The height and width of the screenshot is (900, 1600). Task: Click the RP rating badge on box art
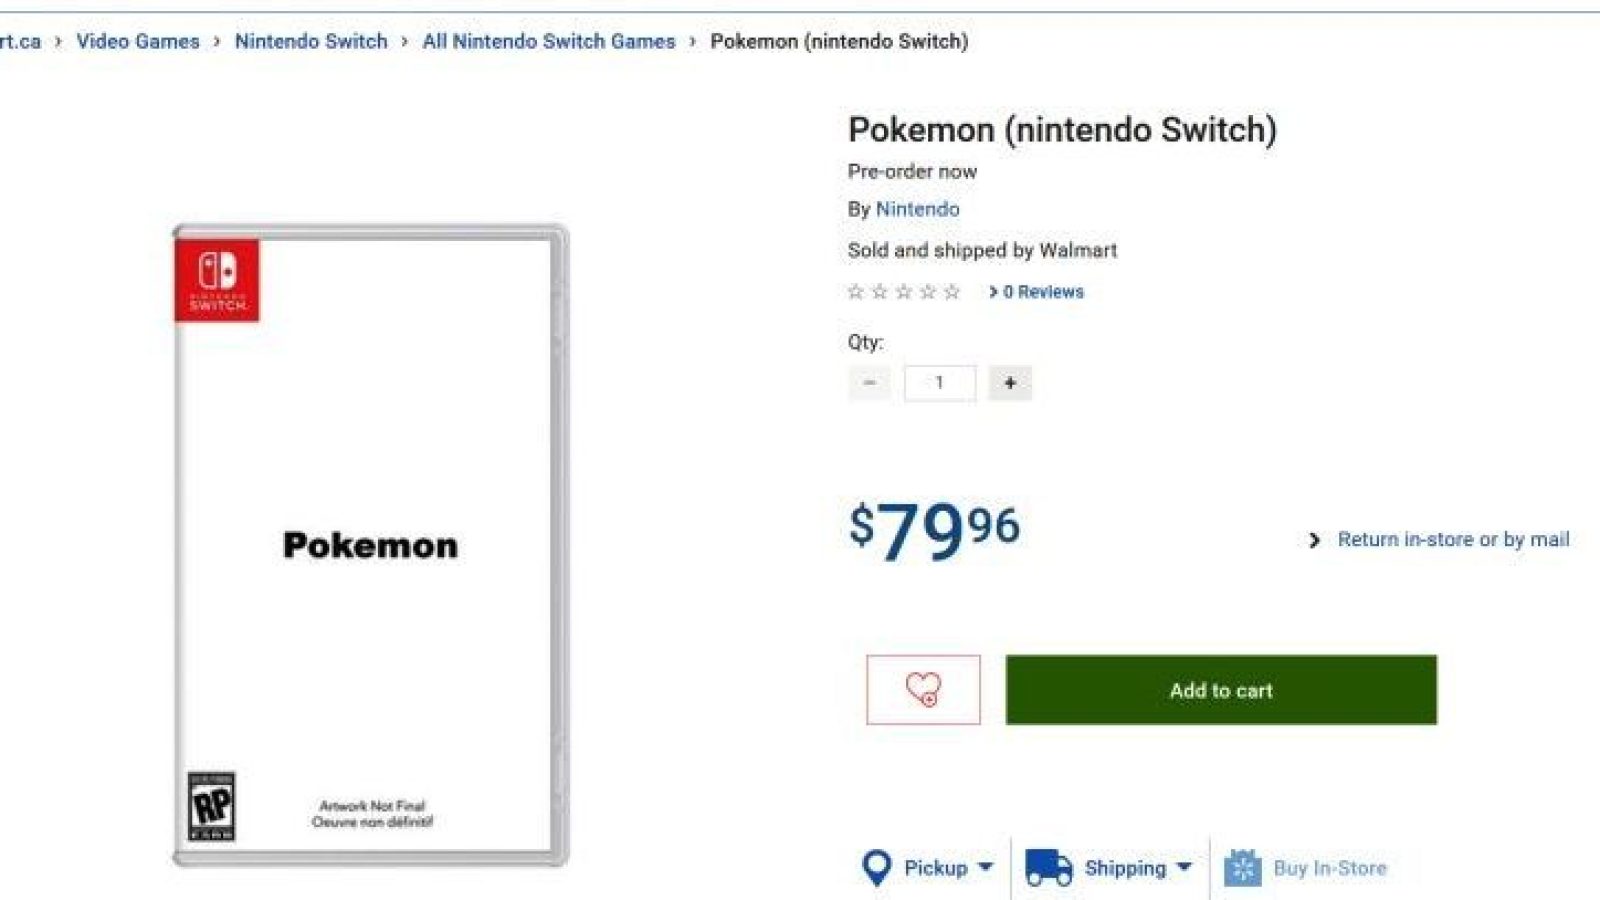pyautogui.click(x=211, y=806)
